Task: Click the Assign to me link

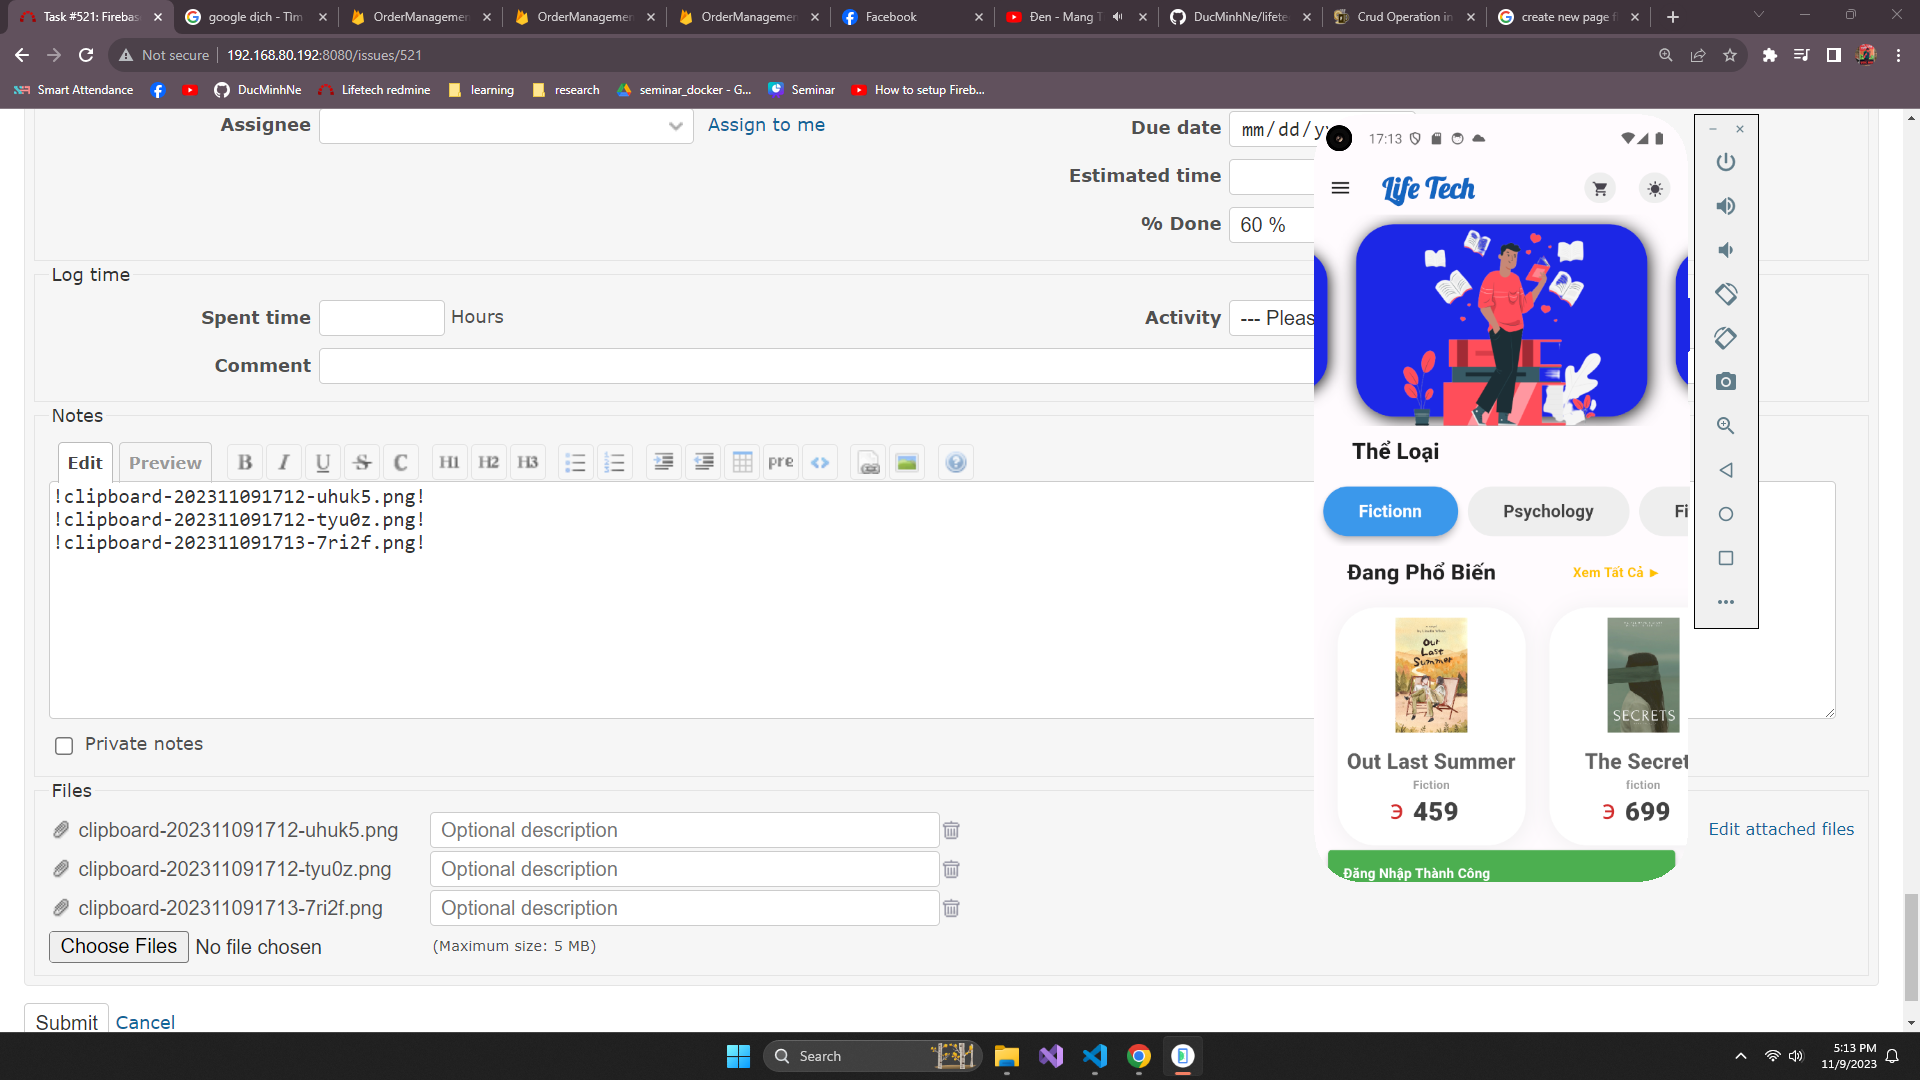Action: [766, 125]
